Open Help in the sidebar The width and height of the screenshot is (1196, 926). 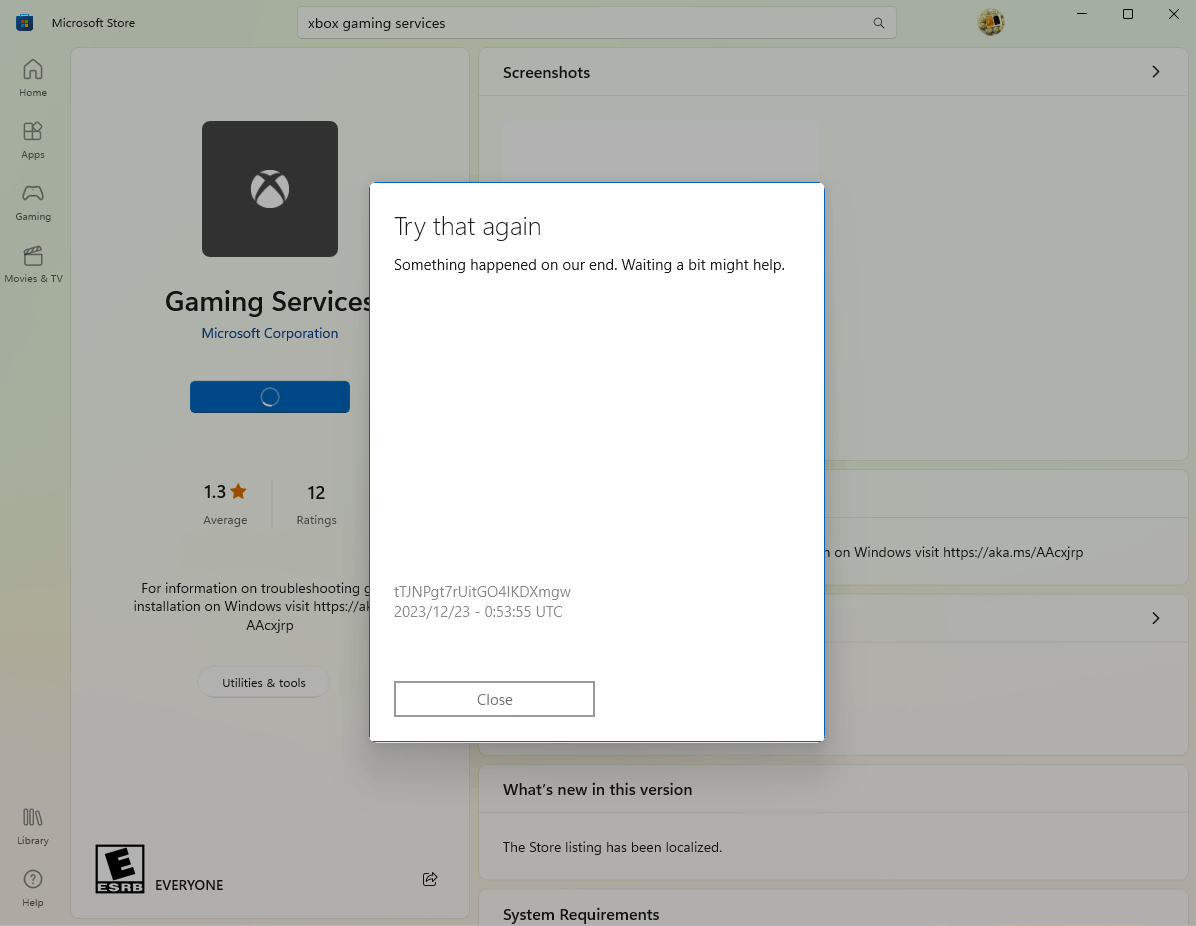(x=33, y=888)
